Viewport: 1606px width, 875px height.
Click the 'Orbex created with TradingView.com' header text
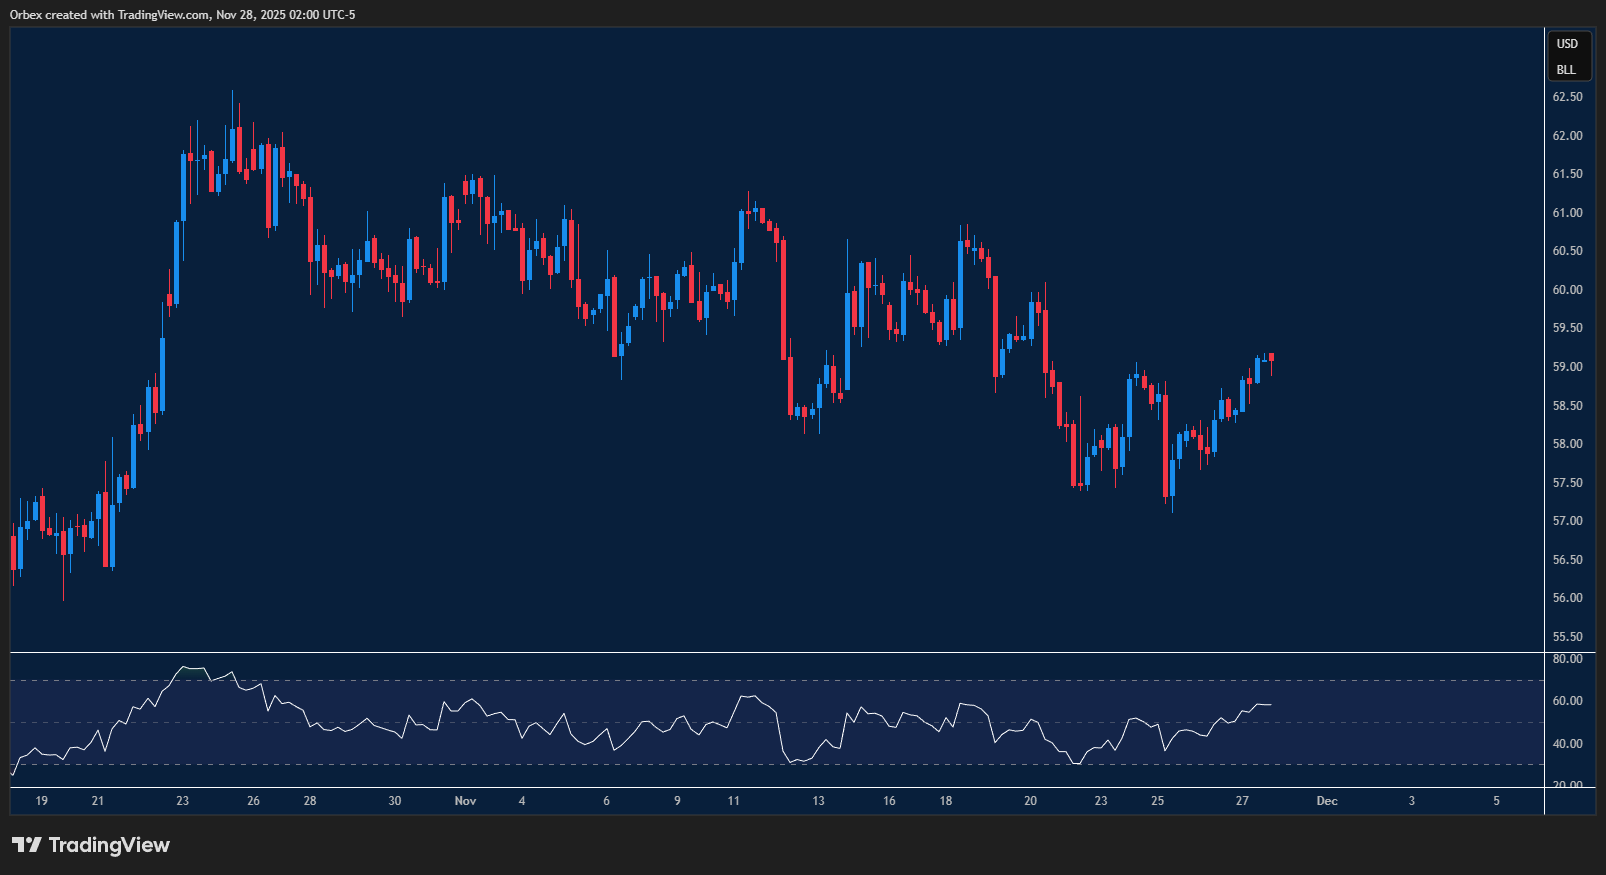110,15
